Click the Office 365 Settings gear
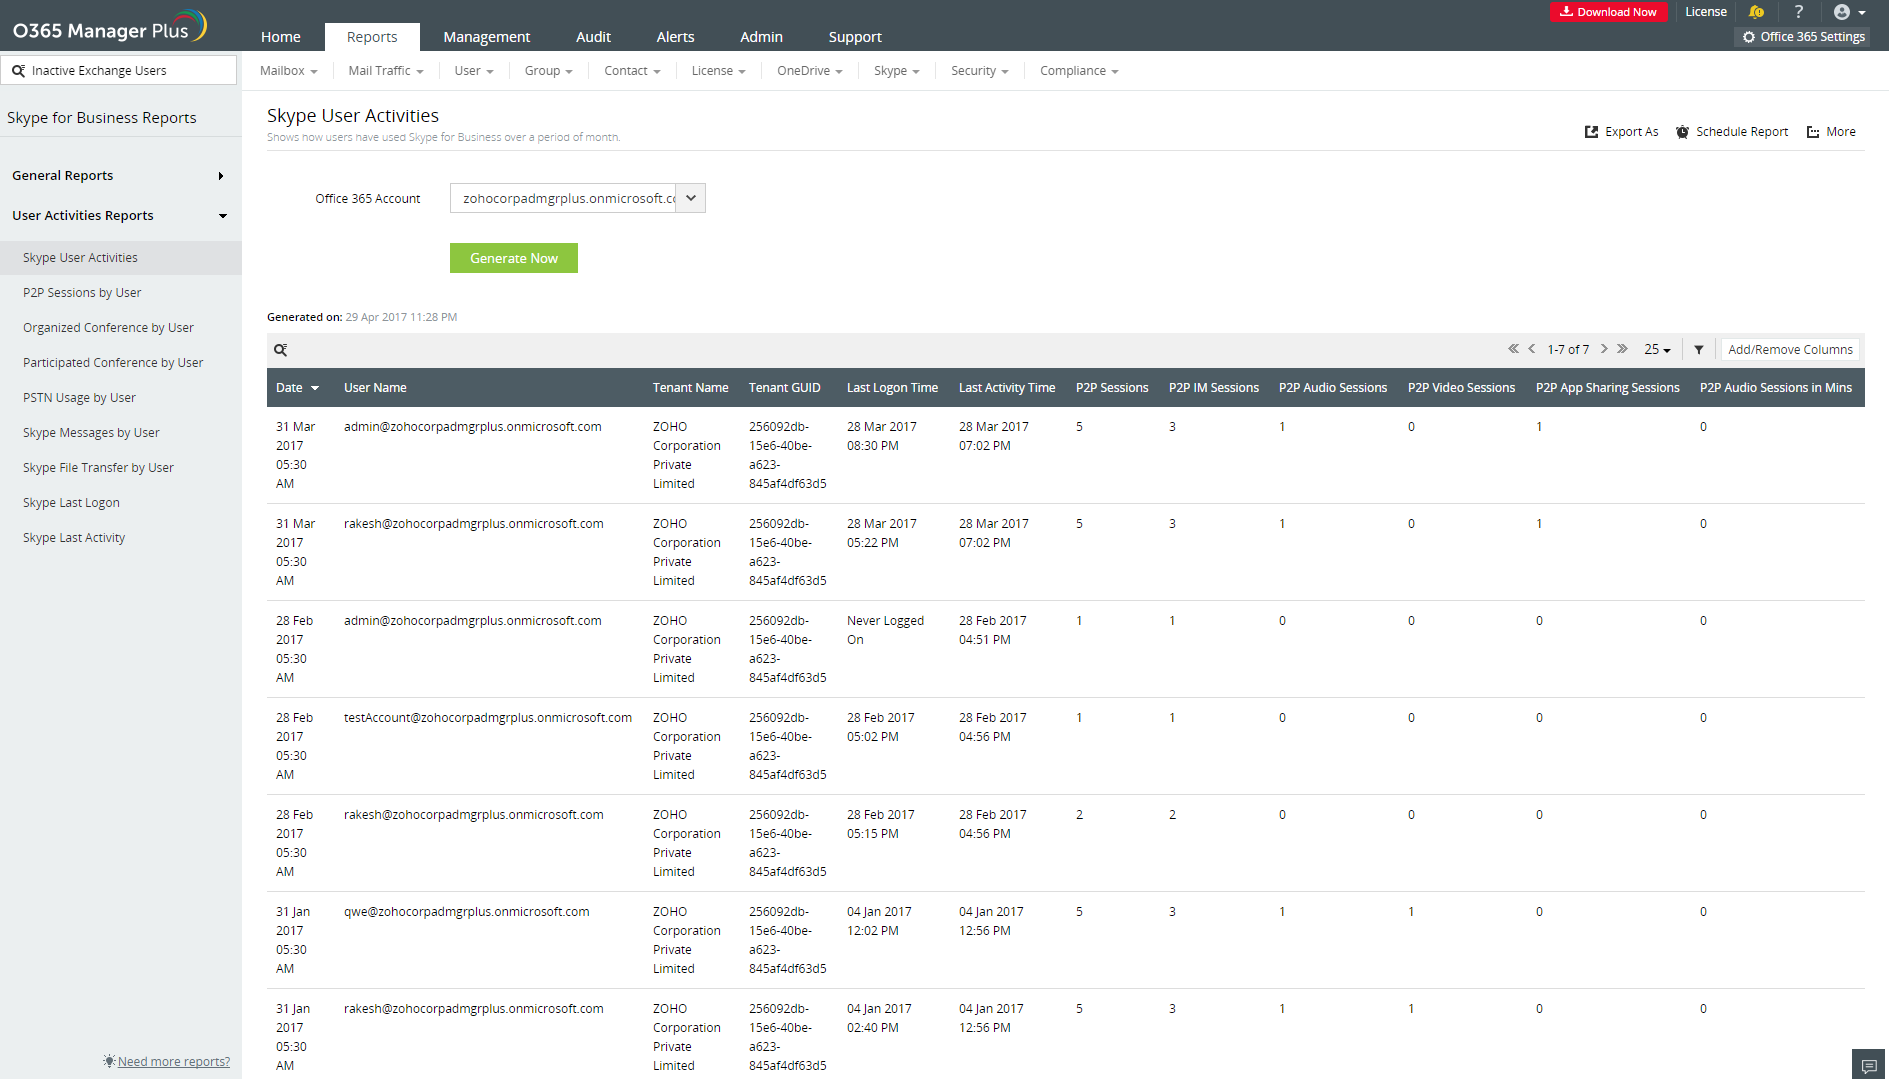 point(1749,37)
